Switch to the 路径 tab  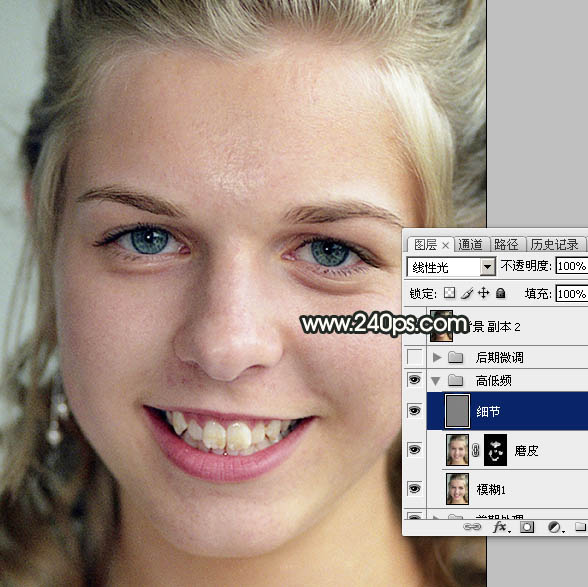click(x=506, y=245)
